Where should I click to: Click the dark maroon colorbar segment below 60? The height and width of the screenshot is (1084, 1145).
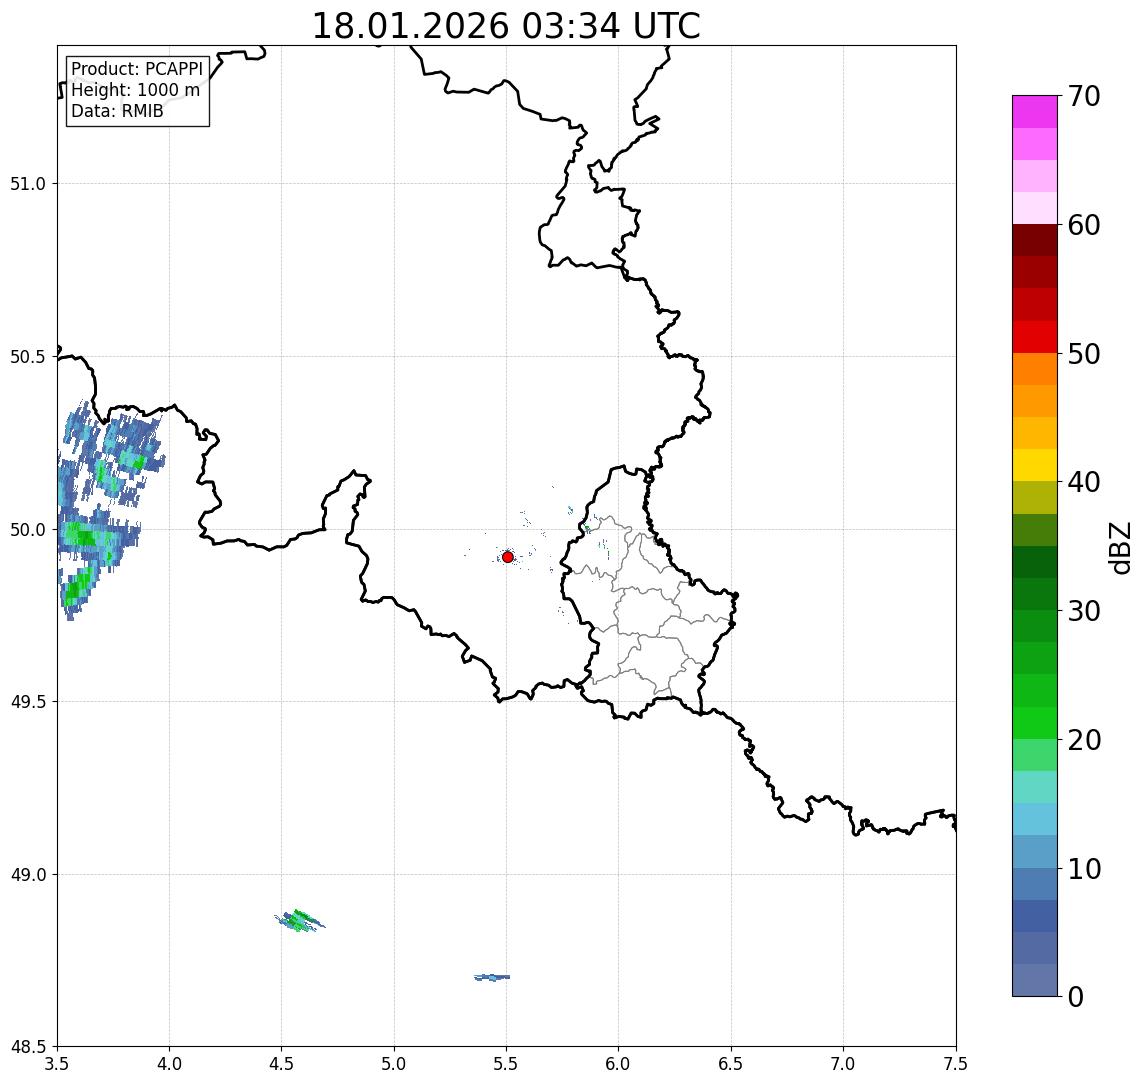pos(1035,240)
